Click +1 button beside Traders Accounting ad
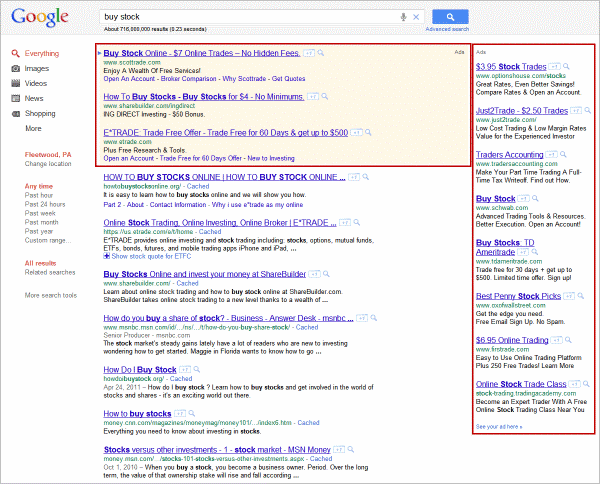The height and width of the screenshot is (484, 600). (551, 155)
